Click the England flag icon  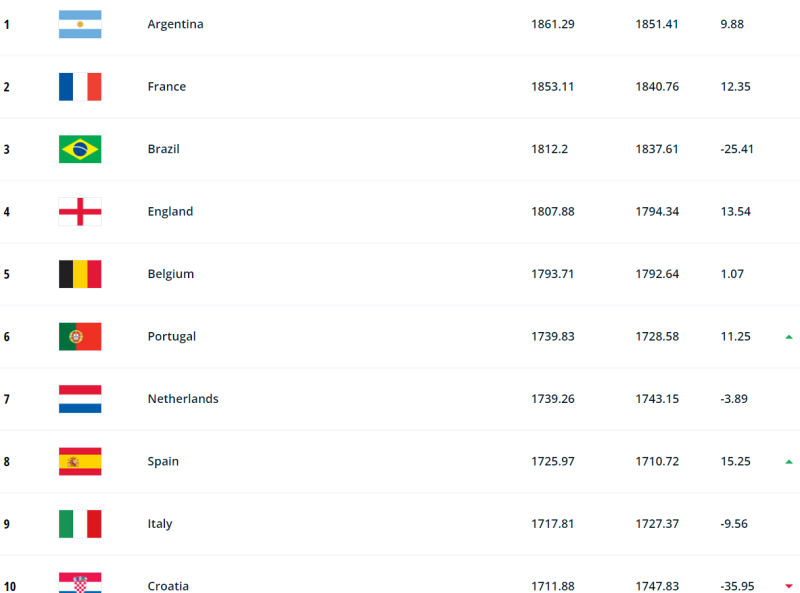80,212
